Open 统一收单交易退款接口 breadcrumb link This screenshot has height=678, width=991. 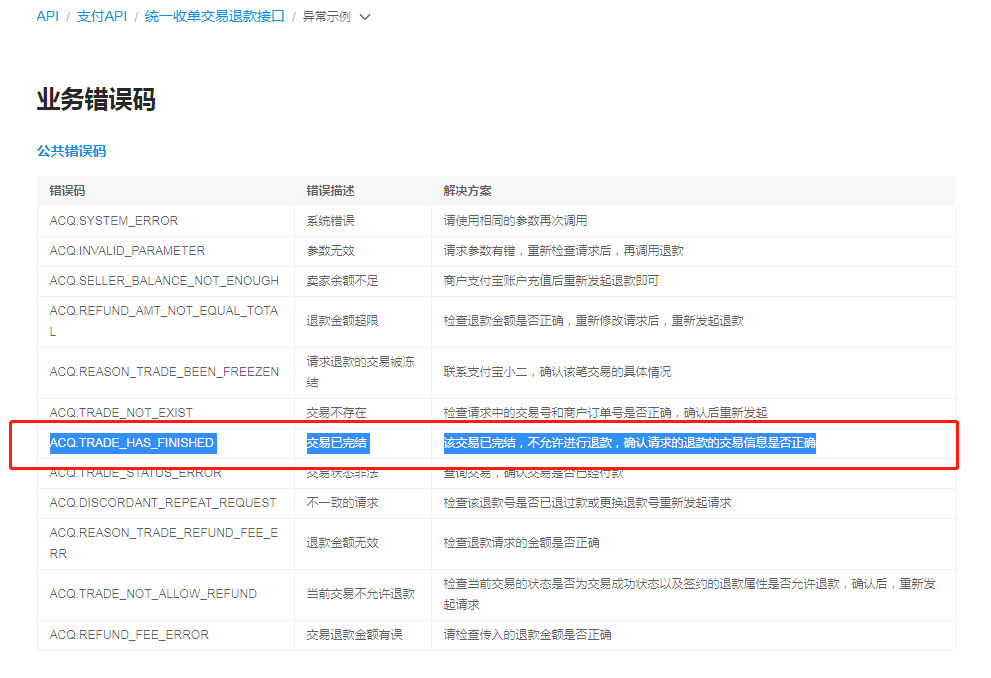[214, 16]
